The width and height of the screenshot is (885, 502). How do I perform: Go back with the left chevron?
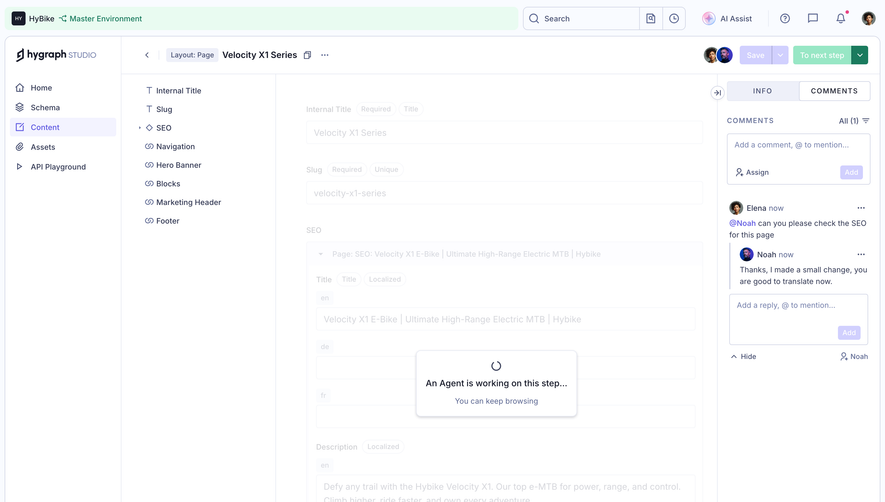[147, 55]
